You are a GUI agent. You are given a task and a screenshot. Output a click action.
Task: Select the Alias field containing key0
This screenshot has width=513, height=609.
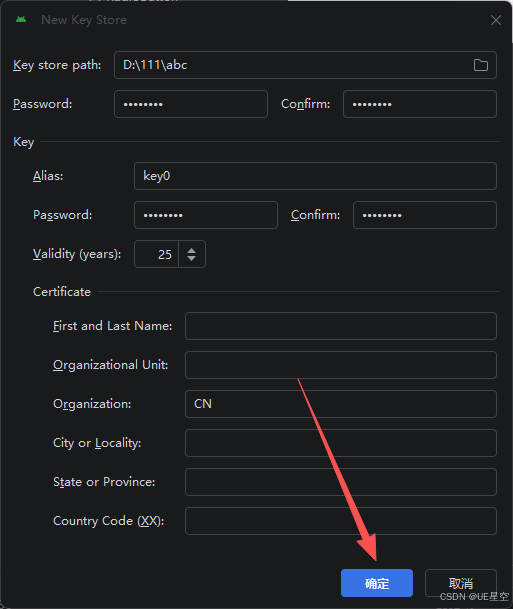point(315,176)
